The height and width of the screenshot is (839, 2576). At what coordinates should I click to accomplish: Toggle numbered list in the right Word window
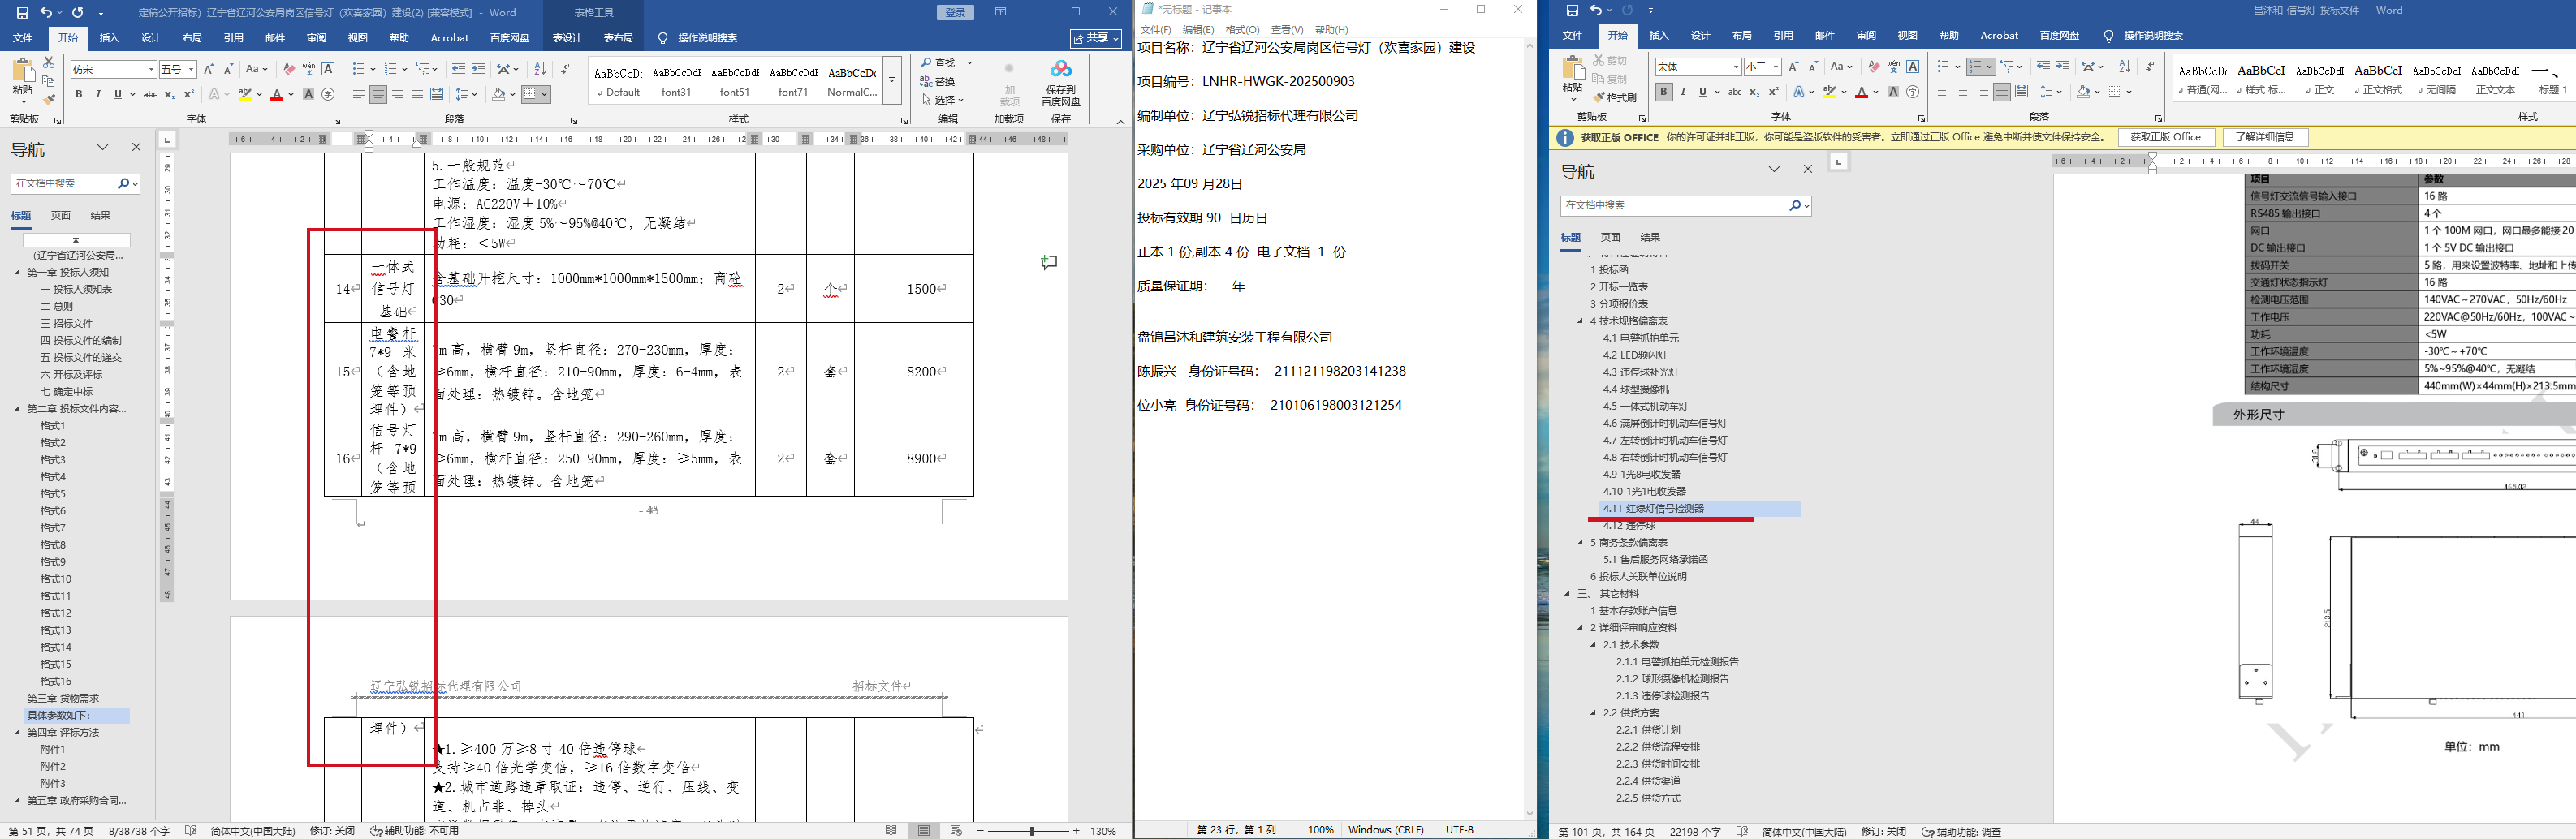click(x=1975, y=67)
